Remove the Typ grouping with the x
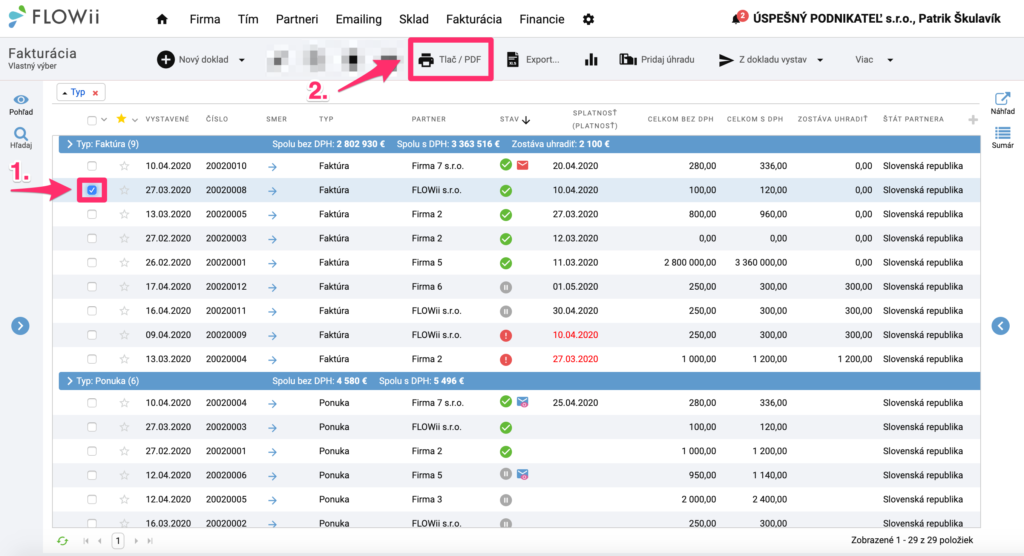Screen dimensions: 1024x556 [95, 93]
